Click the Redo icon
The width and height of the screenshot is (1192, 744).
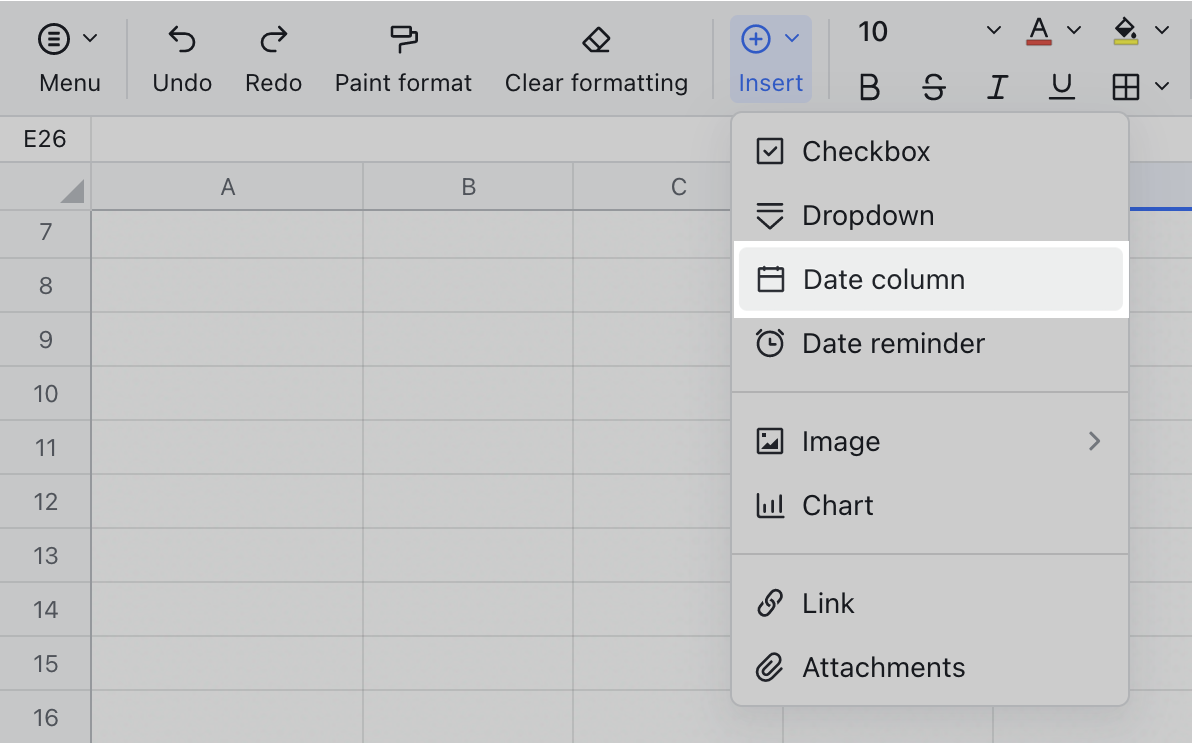272,42
